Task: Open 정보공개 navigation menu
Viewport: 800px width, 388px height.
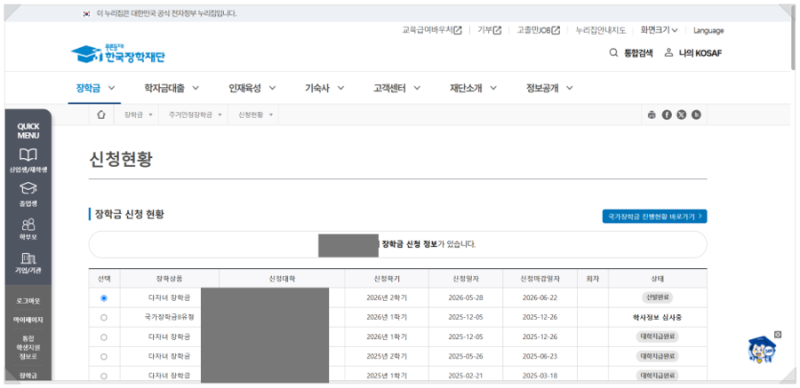Action: point(549,88)
